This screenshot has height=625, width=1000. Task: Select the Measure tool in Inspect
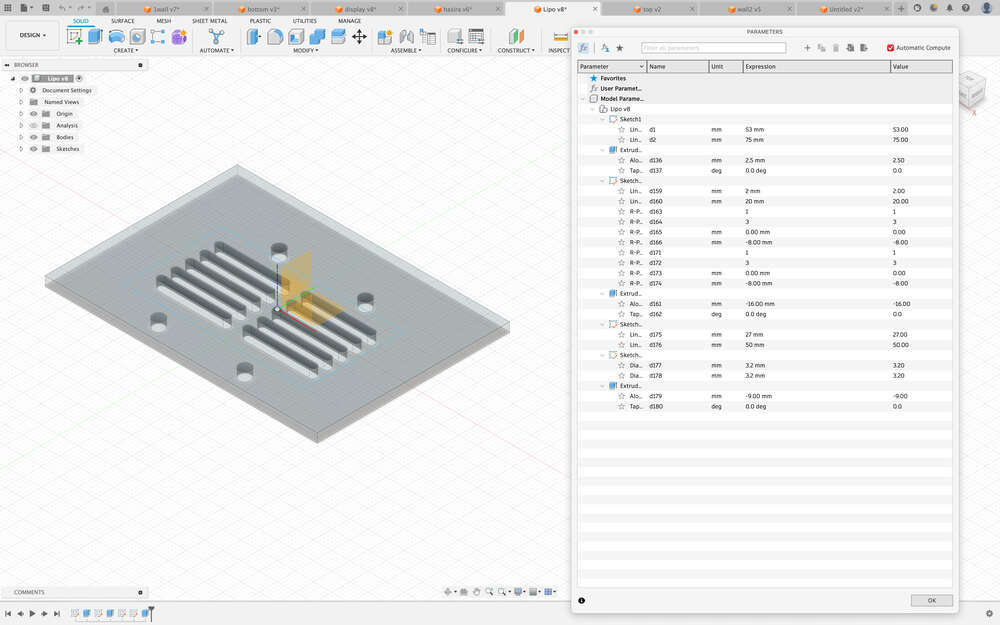(561, 36)
